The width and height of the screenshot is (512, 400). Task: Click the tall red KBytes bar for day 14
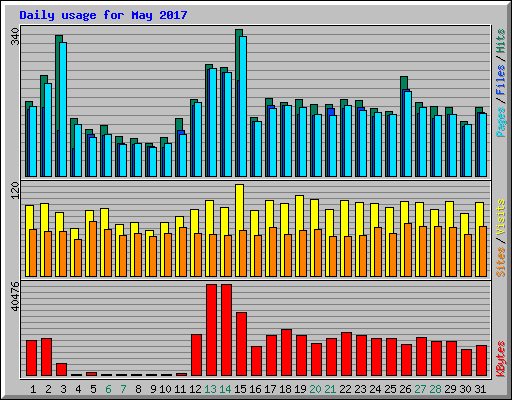point(226,330)
